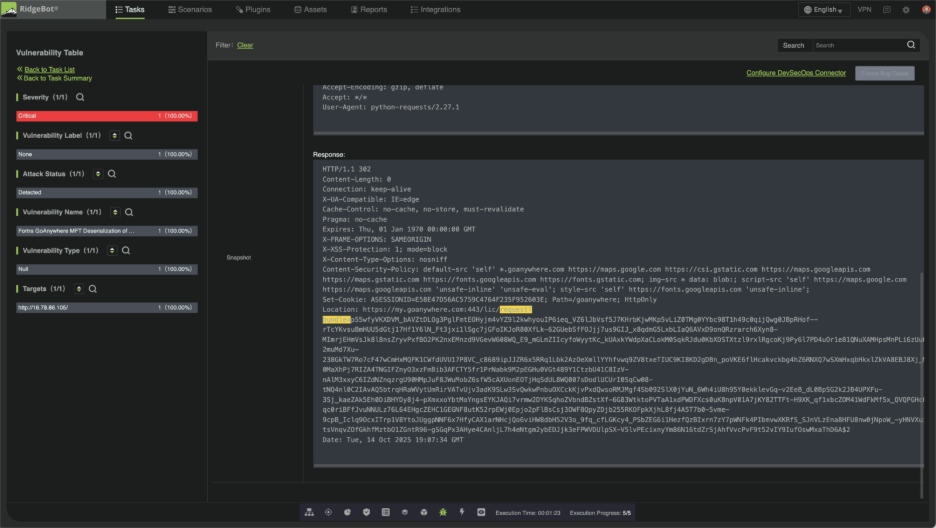Open the messages icon in top bar
Image resolution: width=936 pixels, height=528 pixels.
(x=887, y=10)
